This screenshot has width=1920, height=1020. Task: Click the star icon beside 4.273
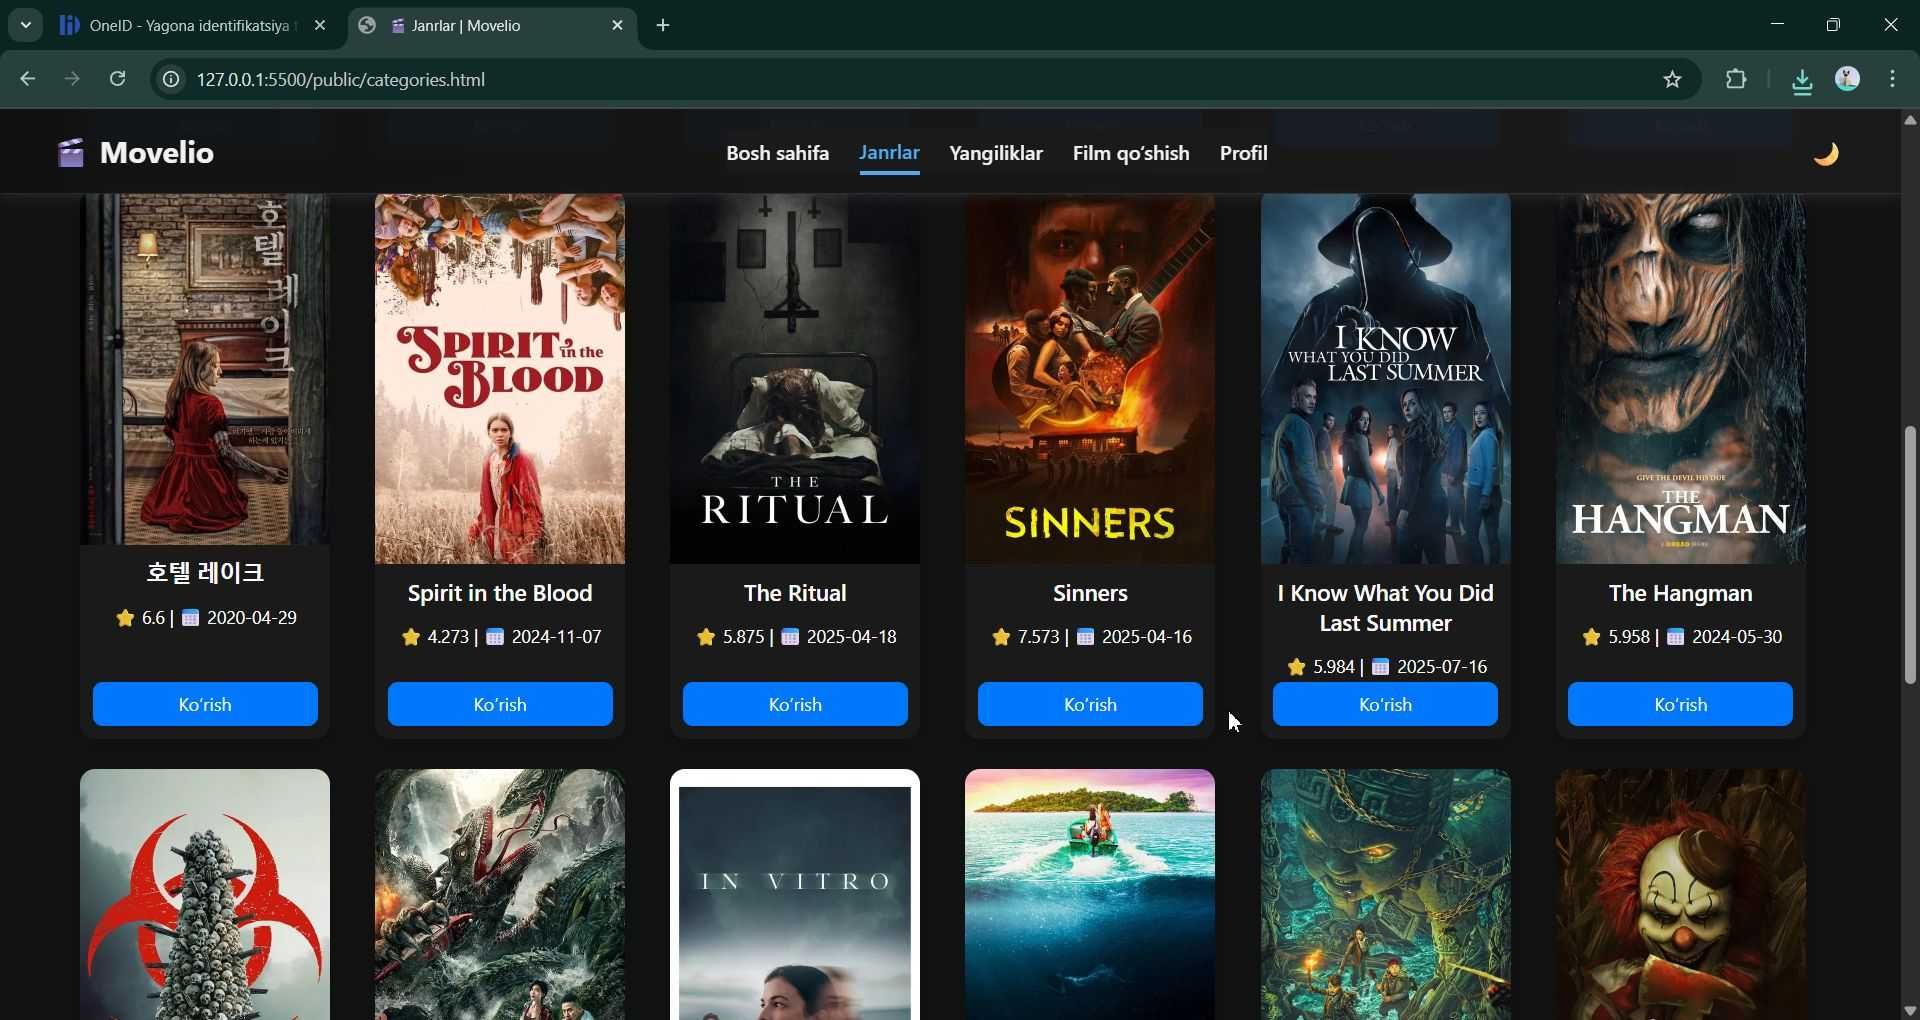click(410, 637)
